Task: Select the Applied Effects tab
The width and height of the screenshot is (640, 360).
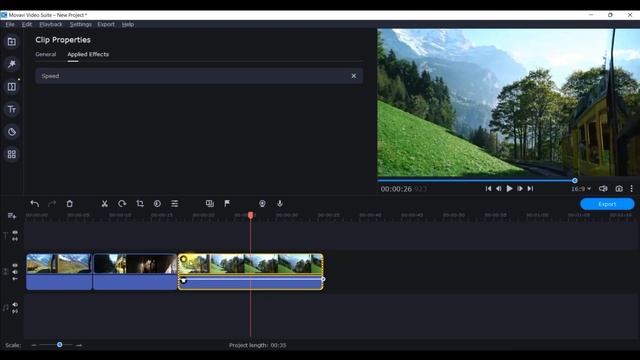Action: [x=88, y=54]
